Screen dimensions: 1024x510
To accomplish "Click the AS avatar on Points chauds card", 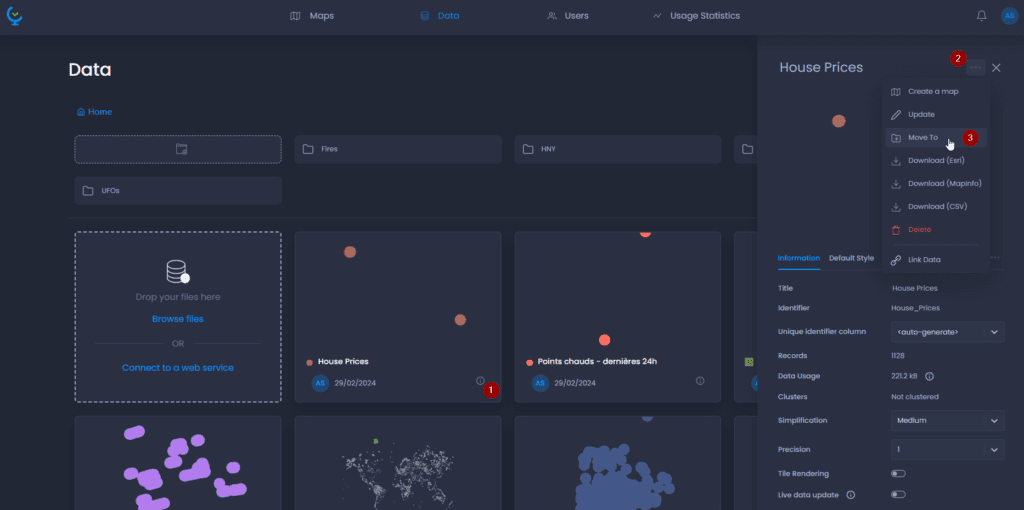I will 540,383.
